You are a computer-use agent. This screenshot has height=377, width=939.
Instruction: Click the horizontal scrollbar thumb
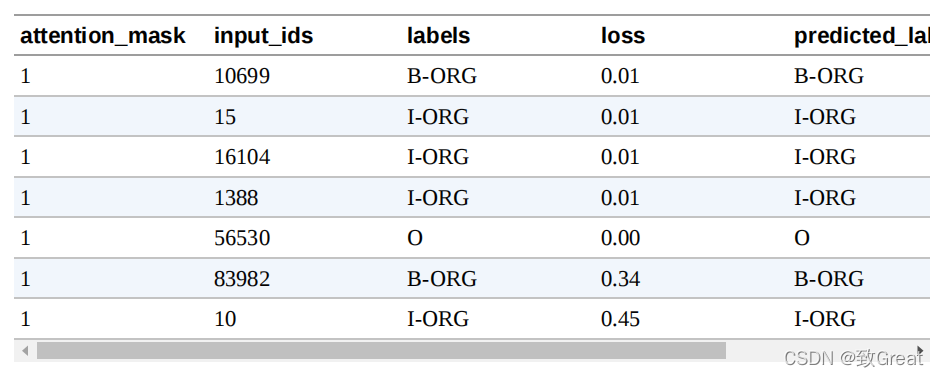click(x=381, y=351)
